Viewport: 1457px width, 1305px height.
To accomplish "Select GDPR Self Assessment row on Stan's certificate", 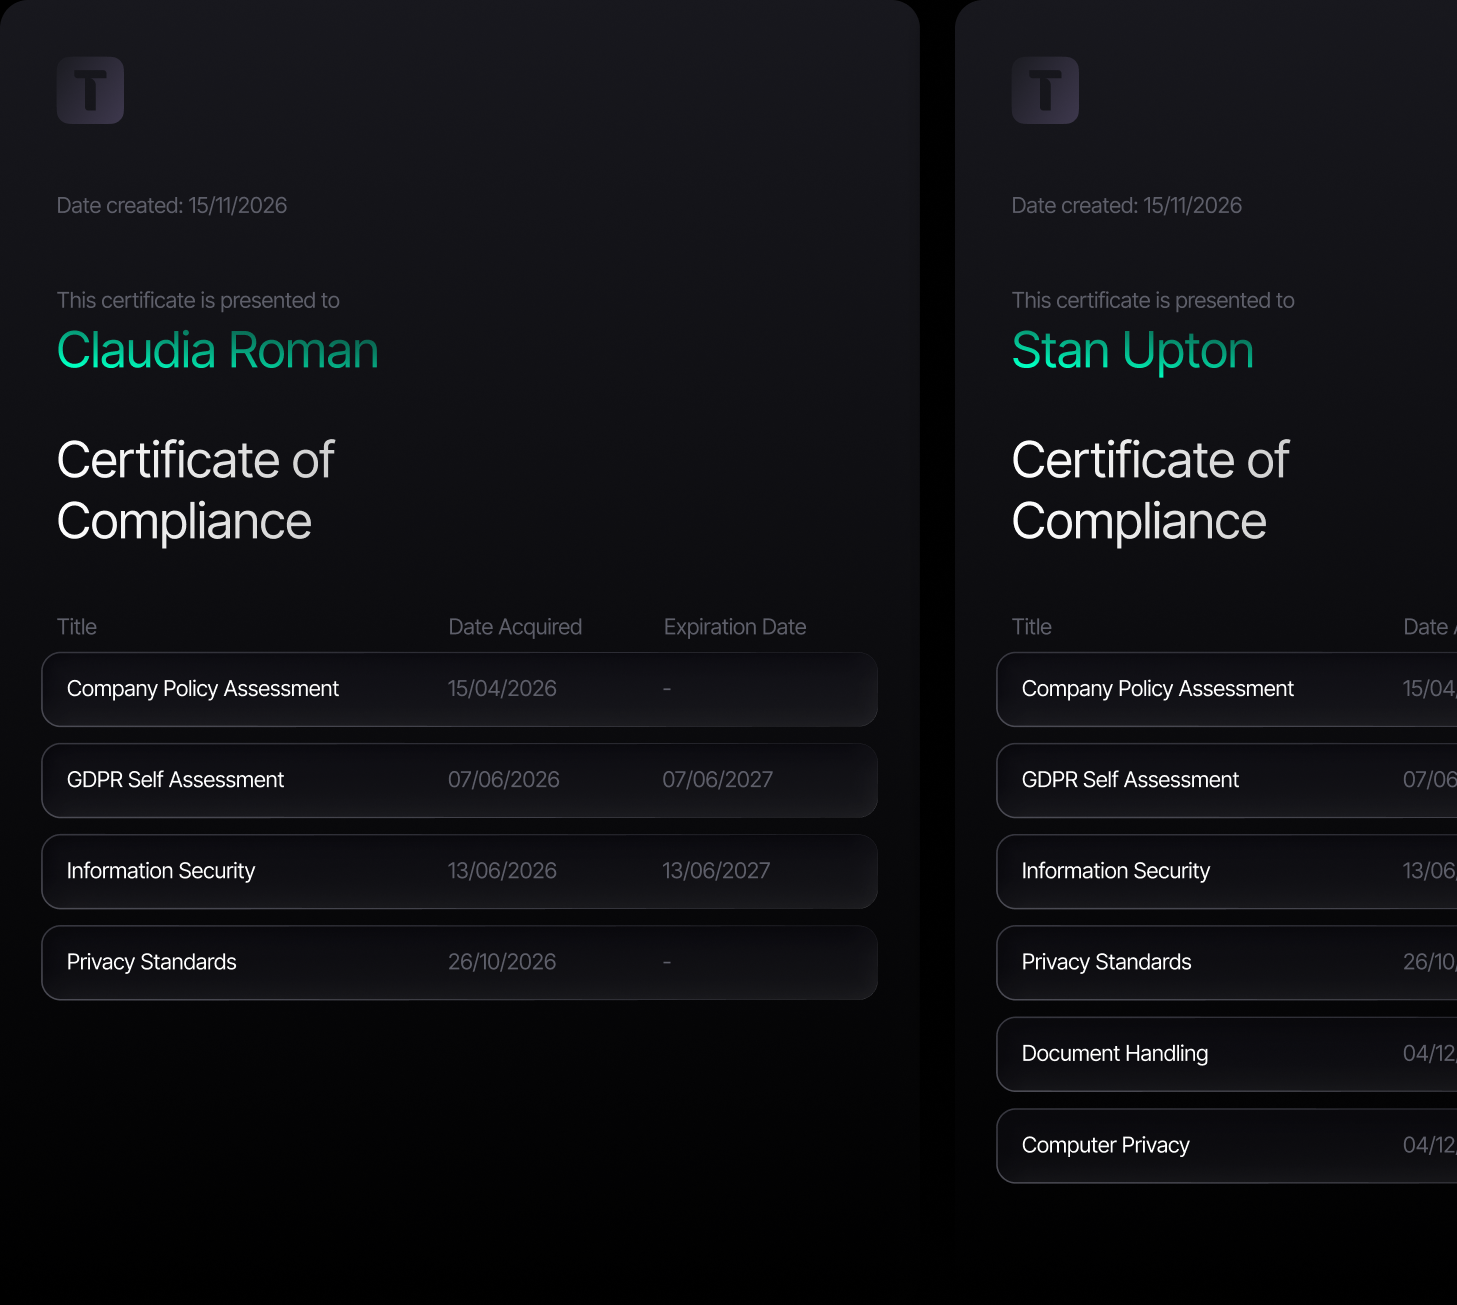I will pos(1227,781).
